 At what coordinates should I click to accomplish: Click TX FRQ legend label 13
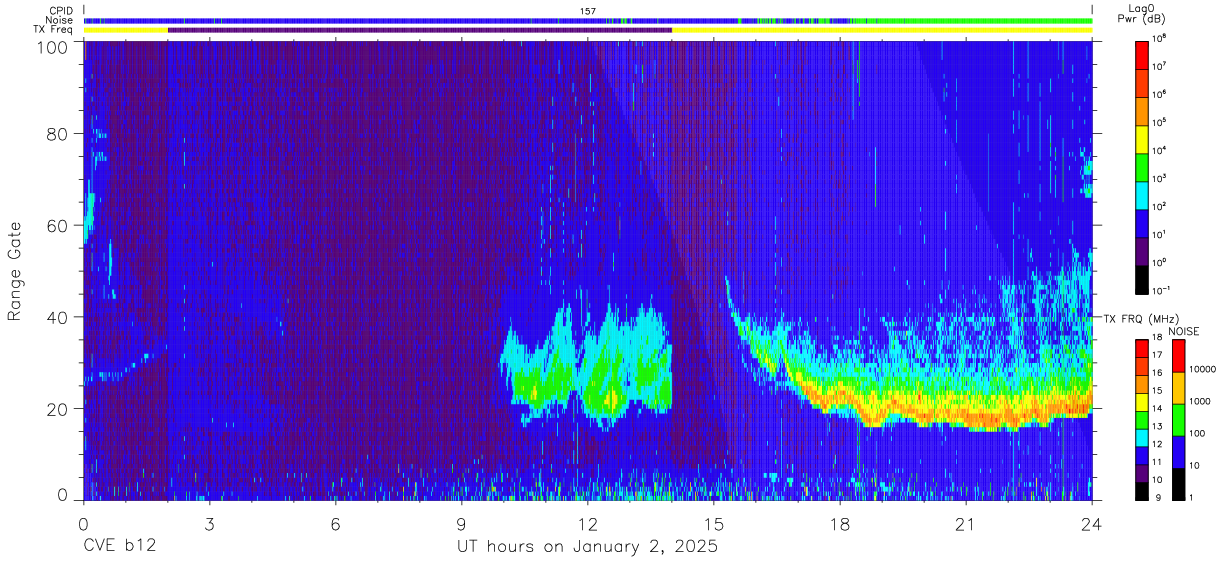1157,427
